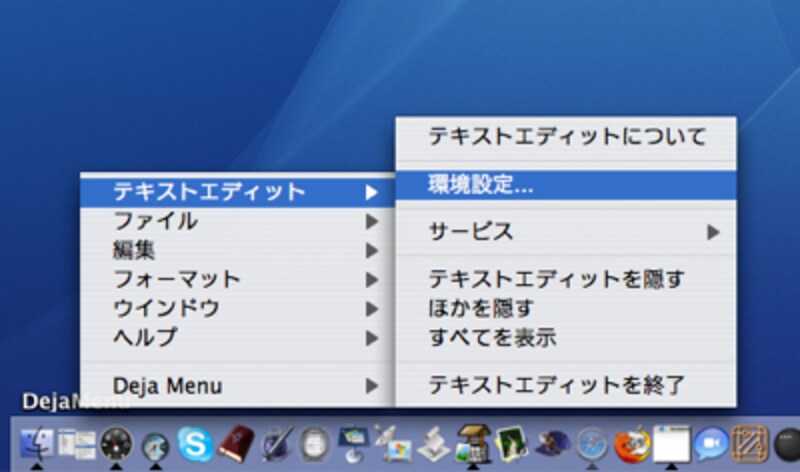Choose すべてを表示

(x=566, y=338)
